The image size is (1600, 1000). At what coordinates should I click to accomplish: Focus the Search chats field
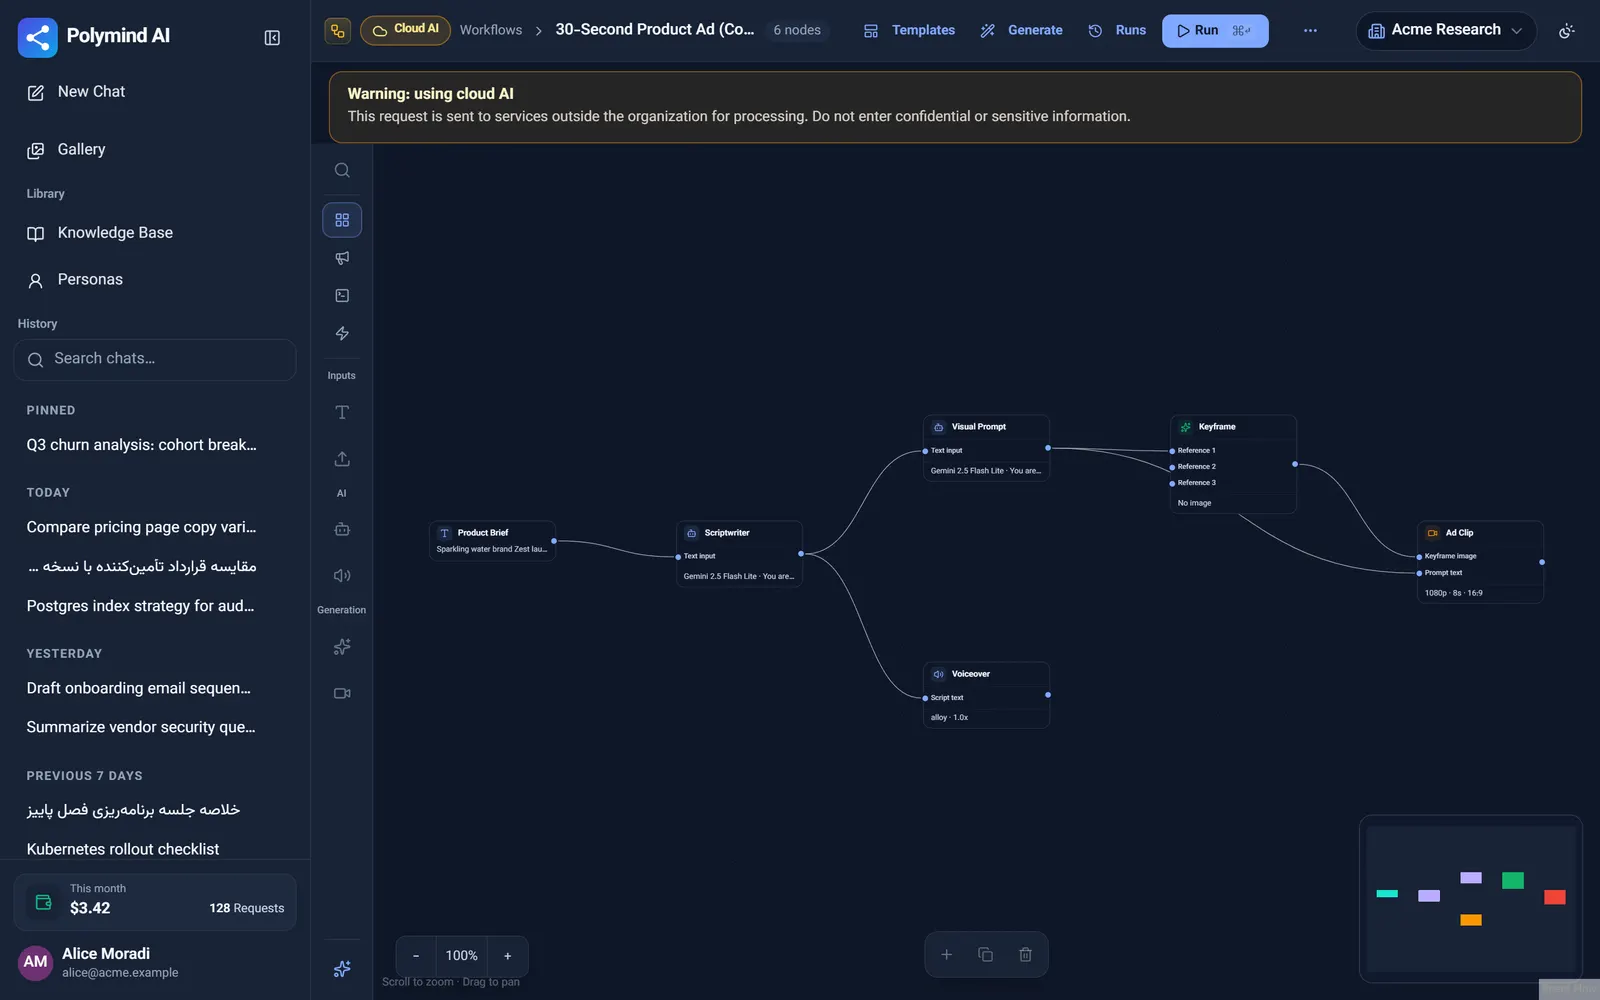tap(155, 359)
